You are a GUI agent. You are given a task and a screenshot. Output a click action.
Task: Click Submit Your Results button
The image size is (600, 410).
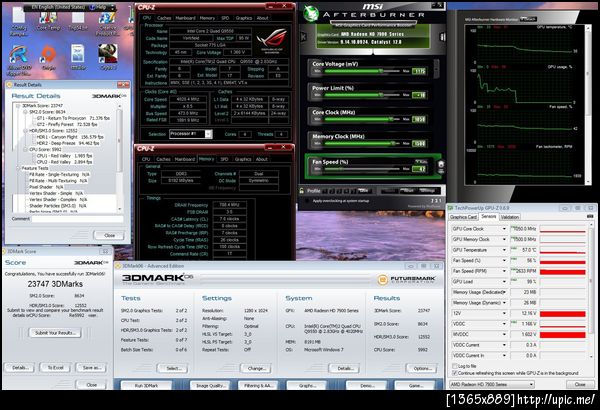tap(55, 333)
